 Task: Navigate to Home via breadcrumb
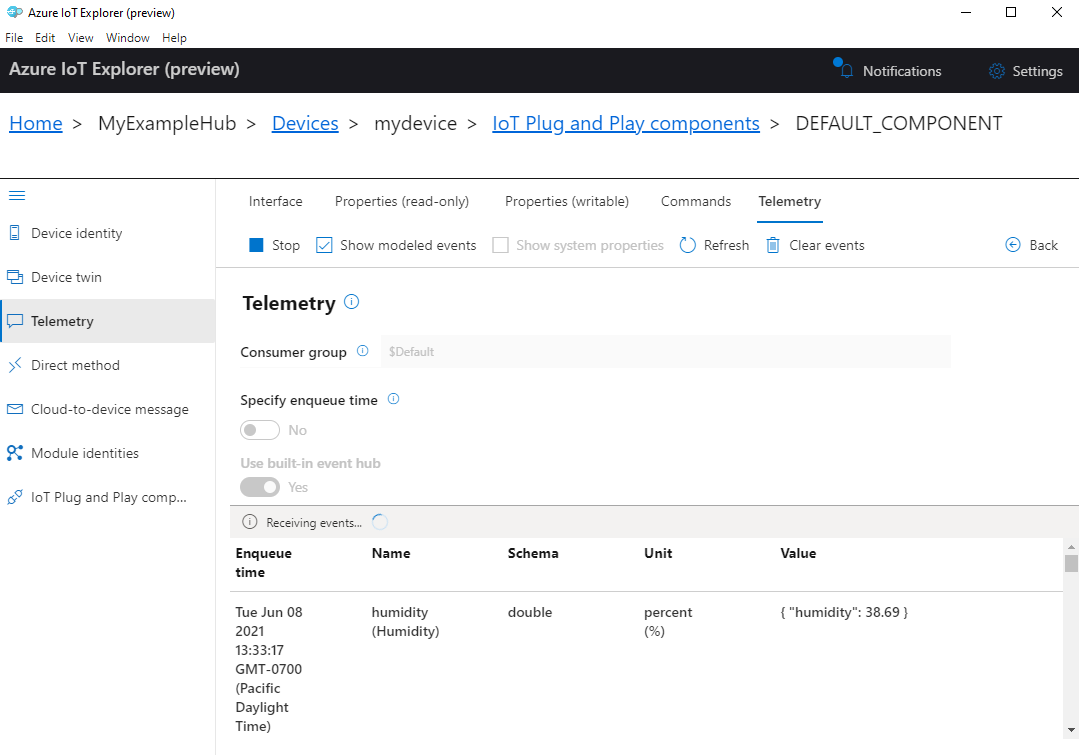point(35,122)
